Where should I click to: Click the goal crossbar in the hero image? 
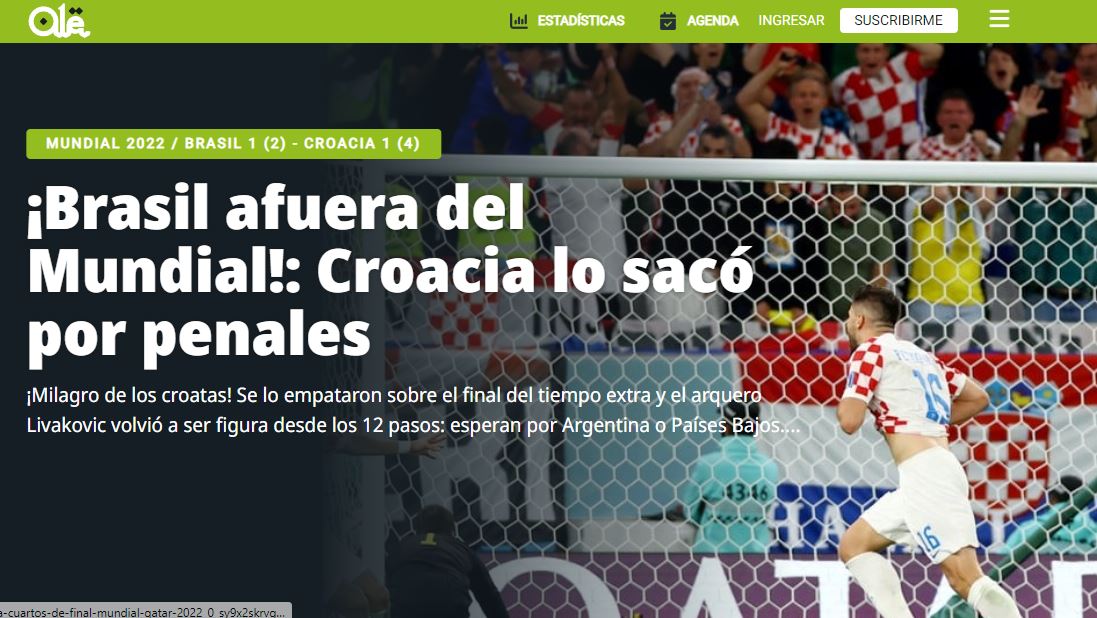(742, 169)
